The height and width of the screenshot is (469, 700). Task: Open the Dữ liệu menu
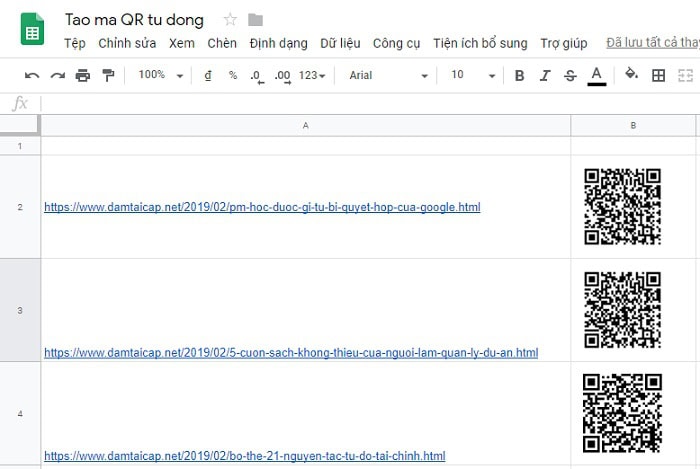pyautogui.click(x=340, y=43)
